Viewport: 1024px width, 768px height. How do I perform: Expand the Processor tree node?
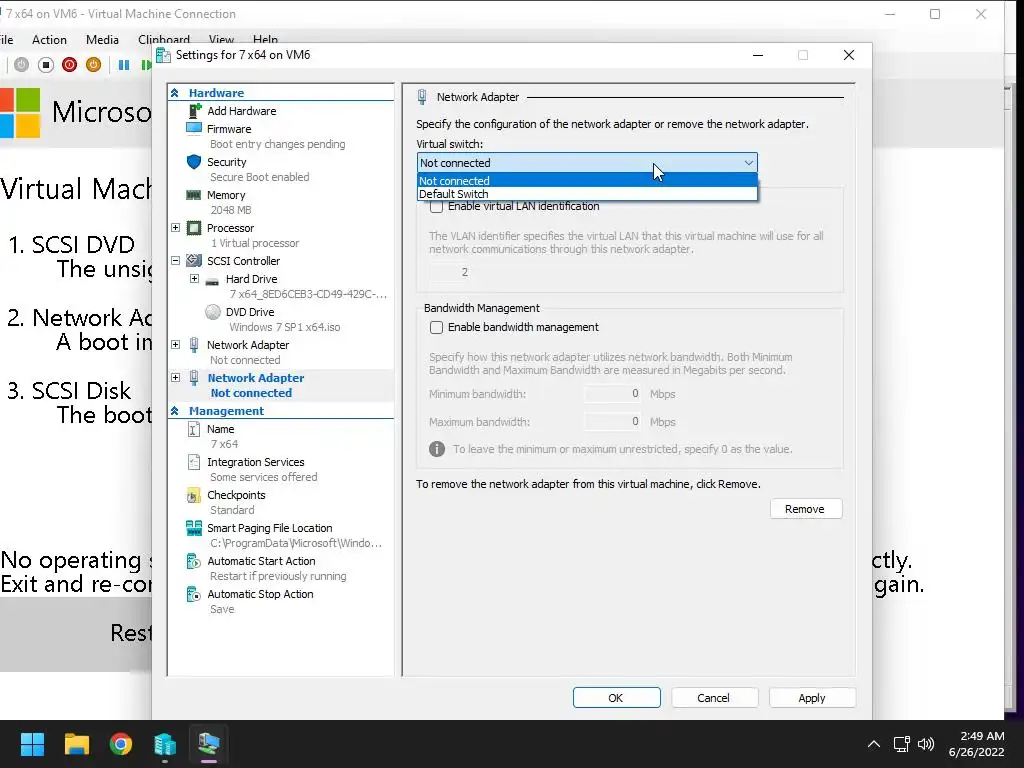(175, 228)
